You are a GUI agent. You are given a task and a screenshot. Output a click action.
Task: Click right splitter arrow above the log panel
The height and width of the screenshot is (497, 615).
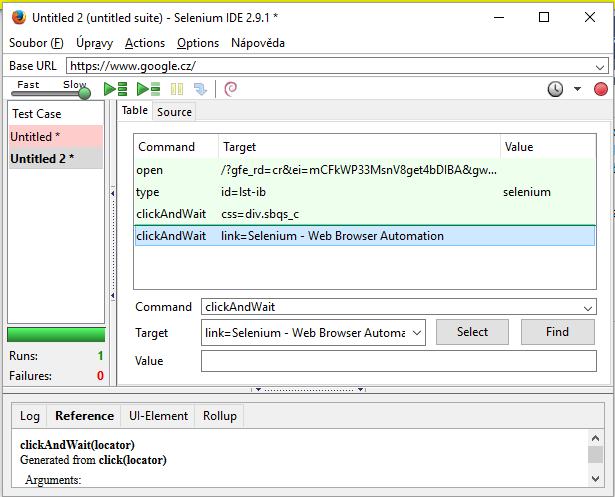pos(360,390)
